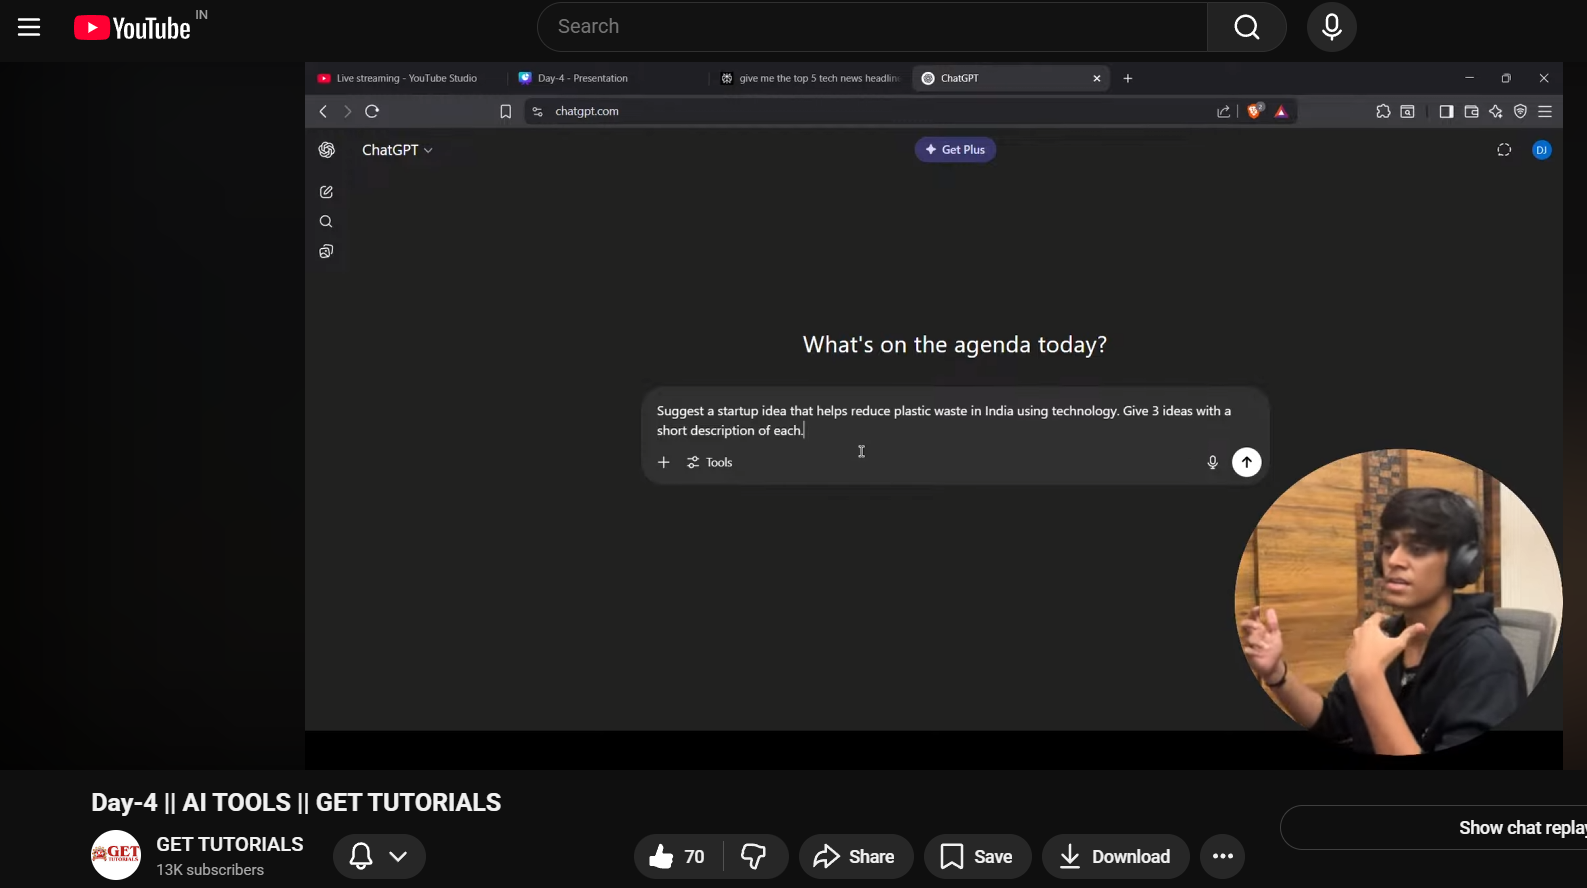
Task: Click the Share button
Action: [x=855, y=856]
